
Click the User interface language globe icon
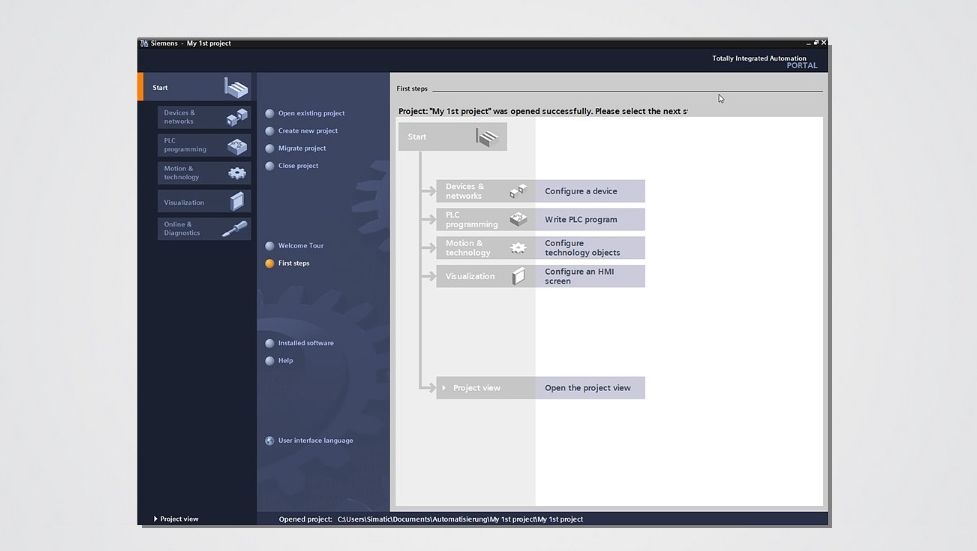270,441
